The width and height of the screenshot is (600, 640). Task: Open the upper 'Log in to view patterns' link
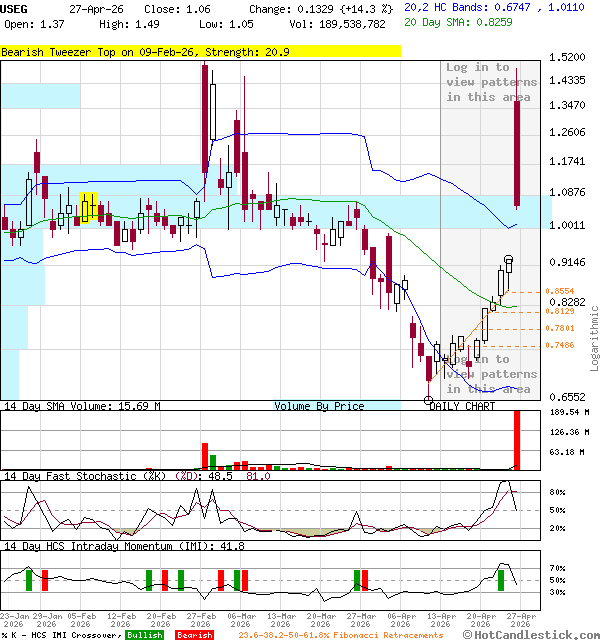click(x=491, y=82)
